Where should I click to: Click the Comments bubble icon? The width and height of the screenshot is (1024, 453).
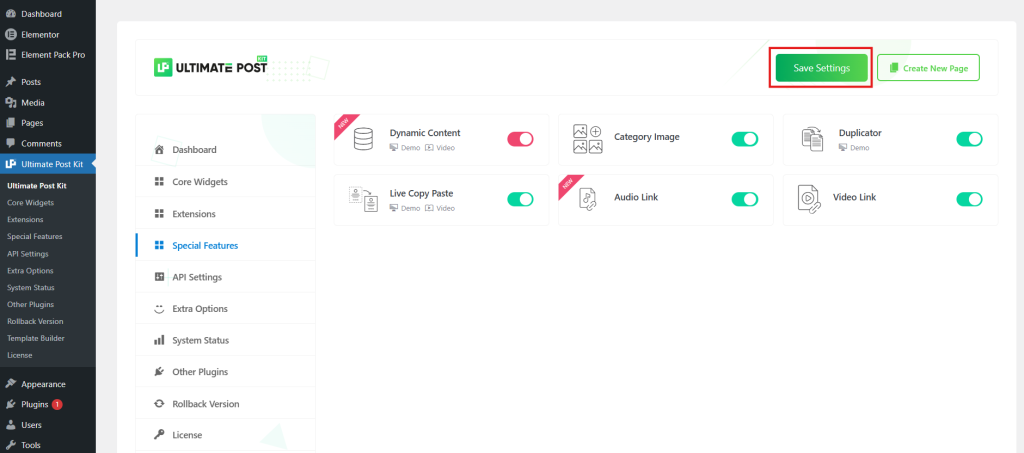coord(10,144)
